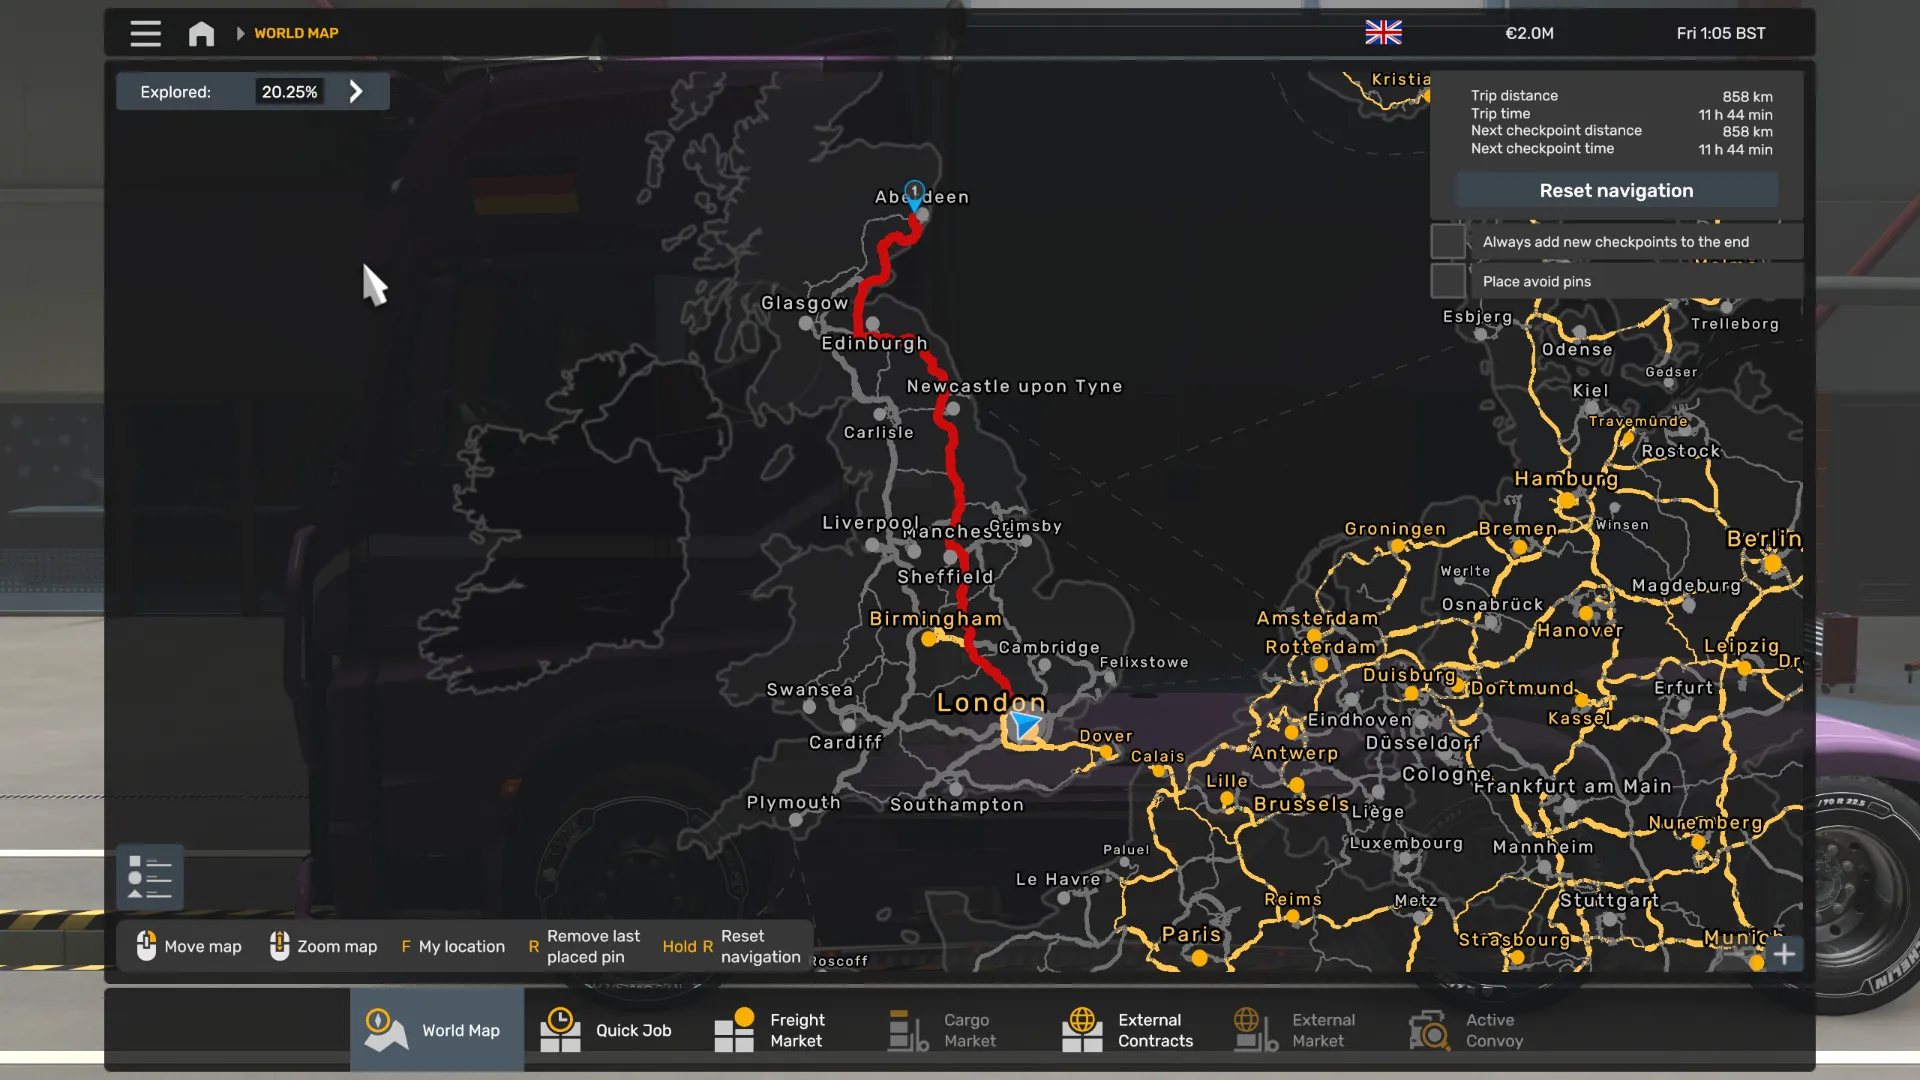
Task: Click the UK flag language icon
Action: click(1383, 32)
